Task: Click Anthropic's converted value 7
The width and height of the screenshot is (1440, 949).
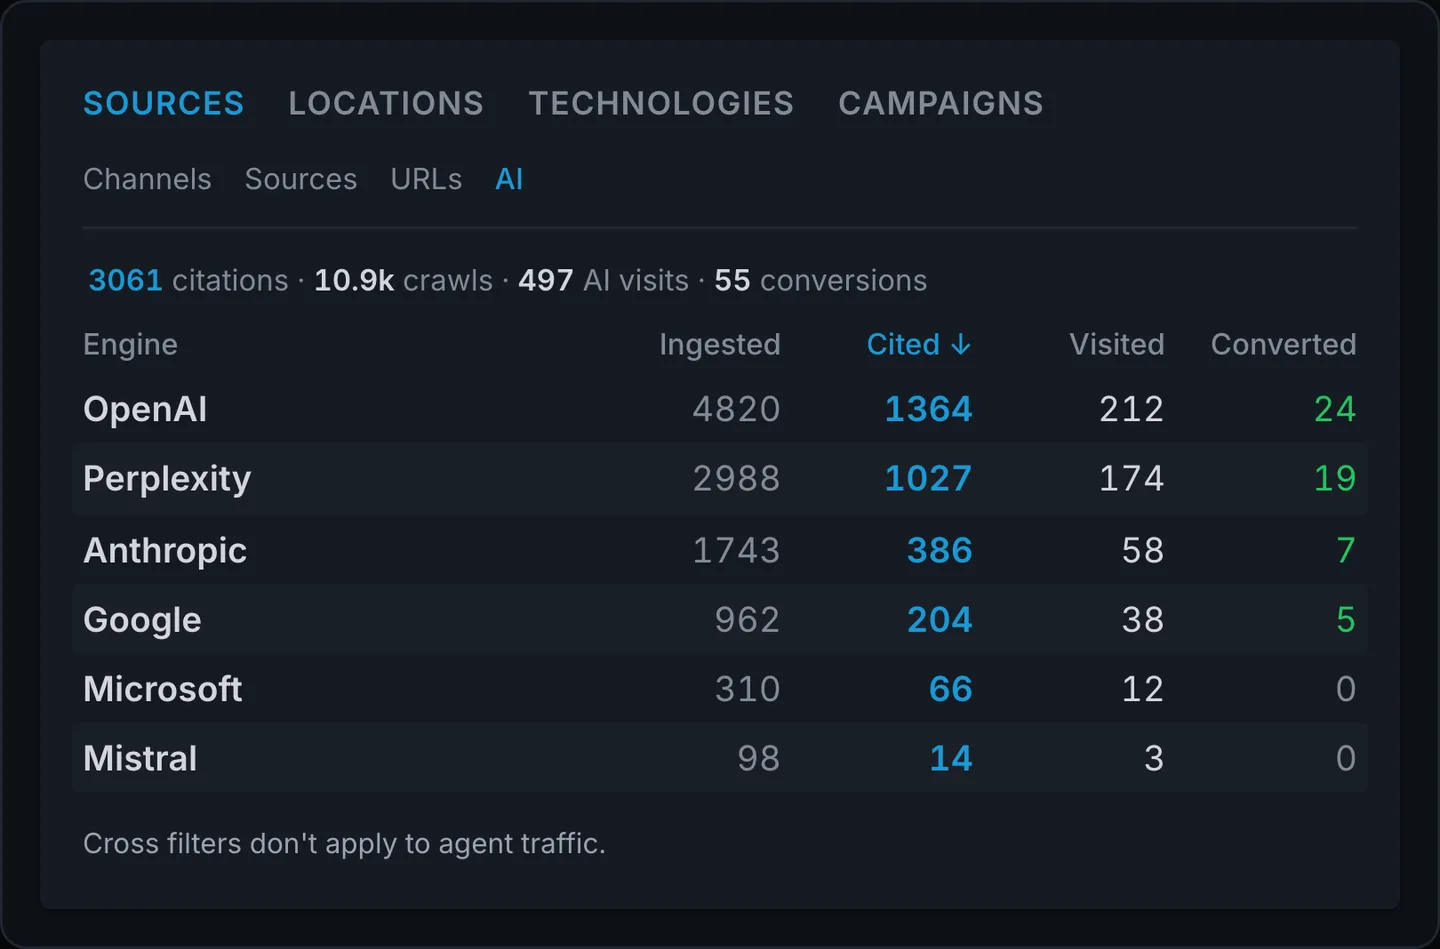Action: [1346, 550]
